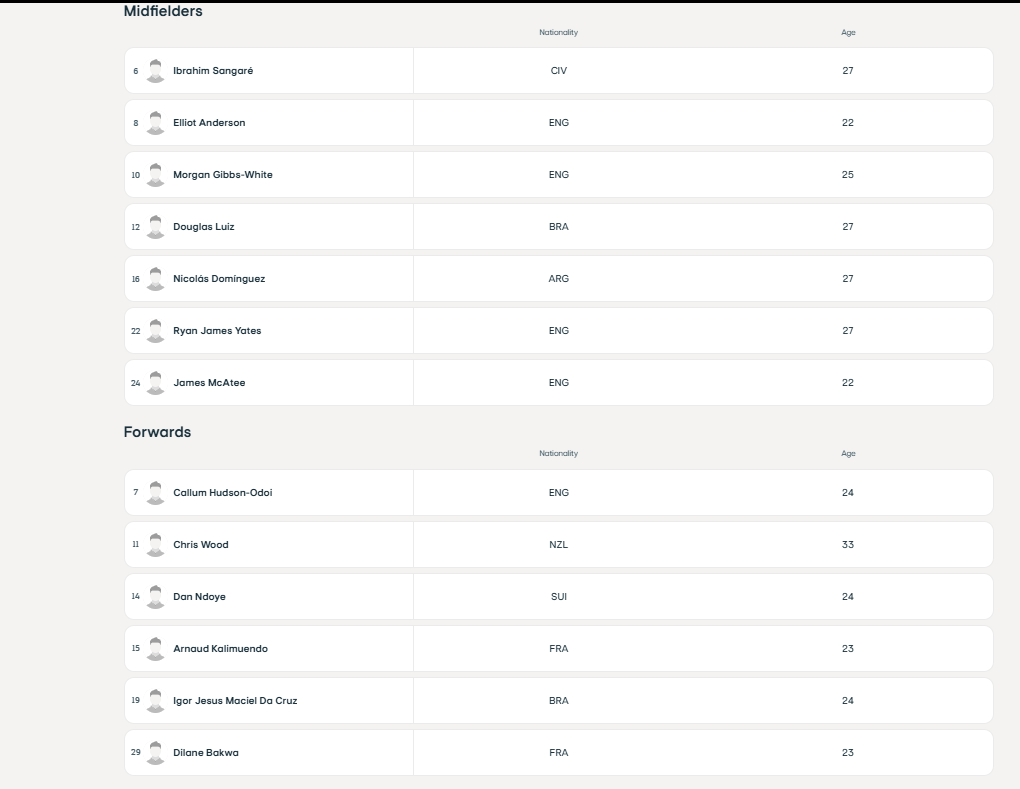Open Nicolás Domínguez player profile
Viewport: 1020px width, 789px height.
[219, 279]
